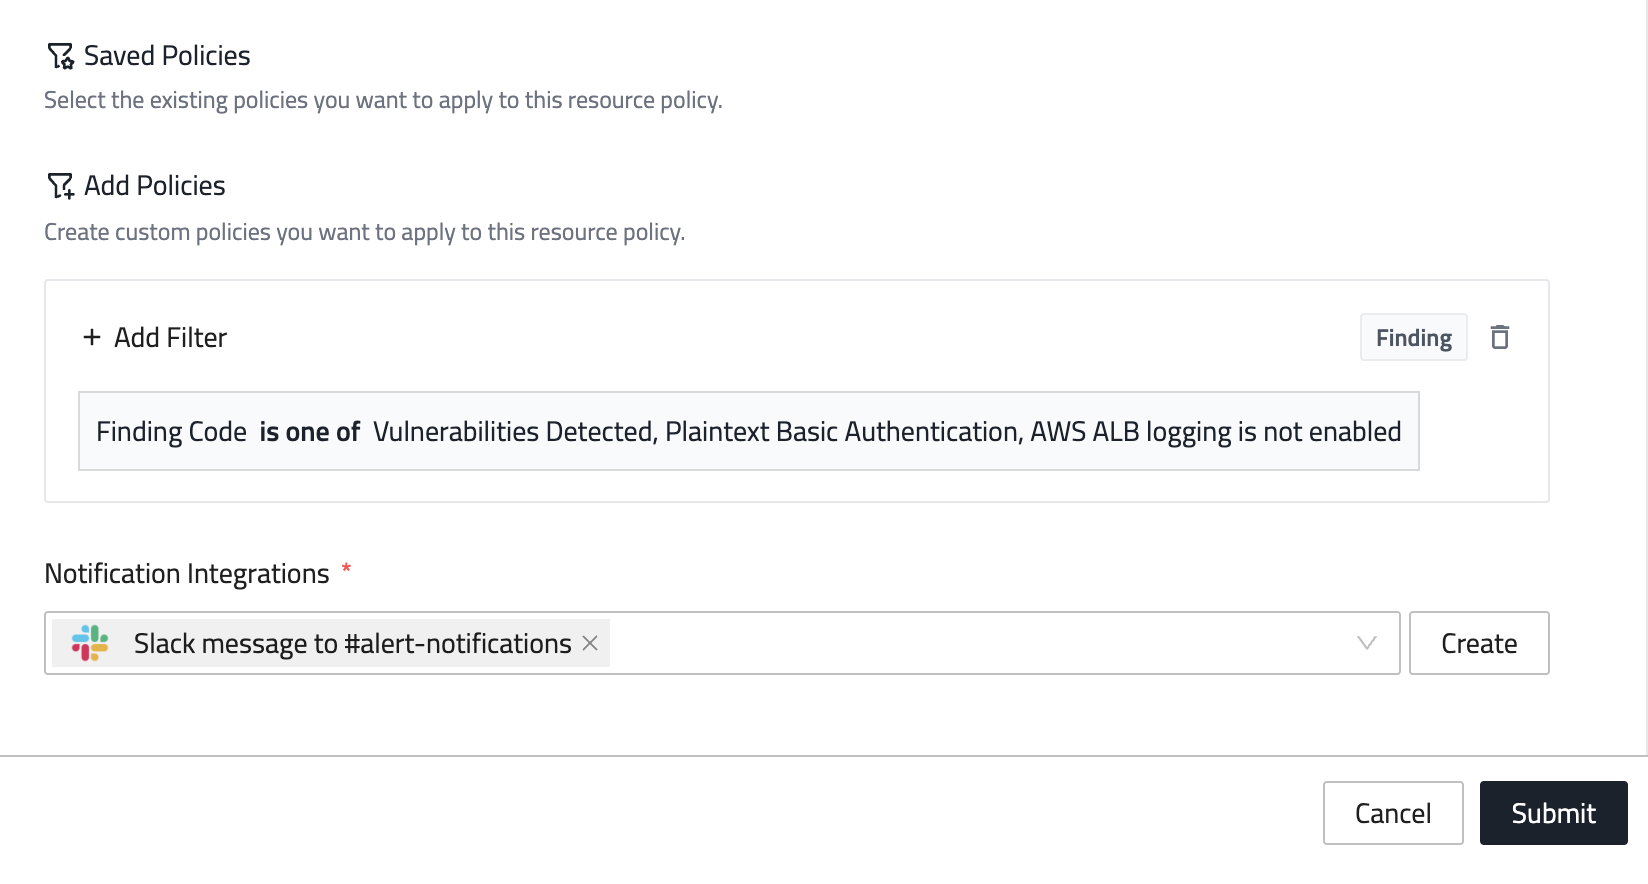Click the "Finding Code" field name
The width and height of the screenshot is (1648, 884).
(x=171, y=432)
